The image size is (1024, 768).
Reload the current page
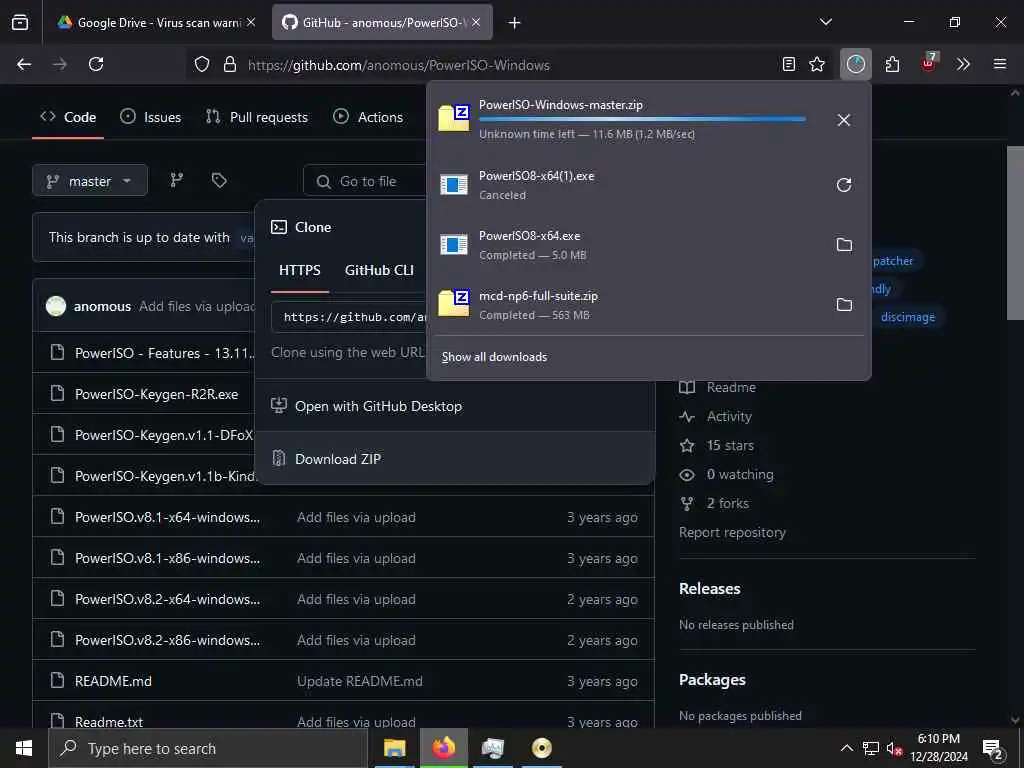[x=96, y=64]
